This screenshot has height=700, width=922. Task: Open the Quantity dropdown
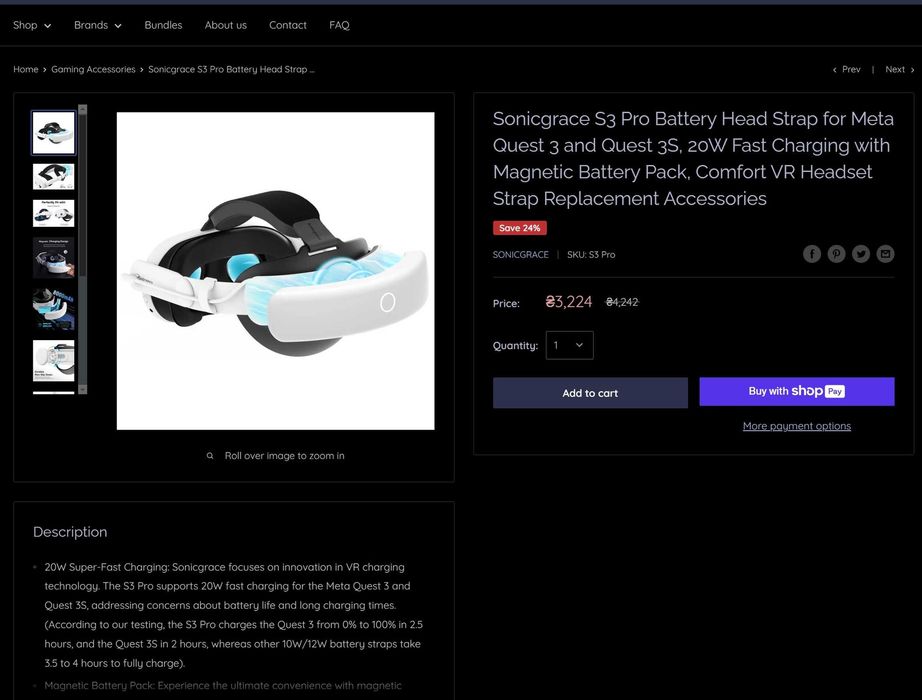pos(569,345)
